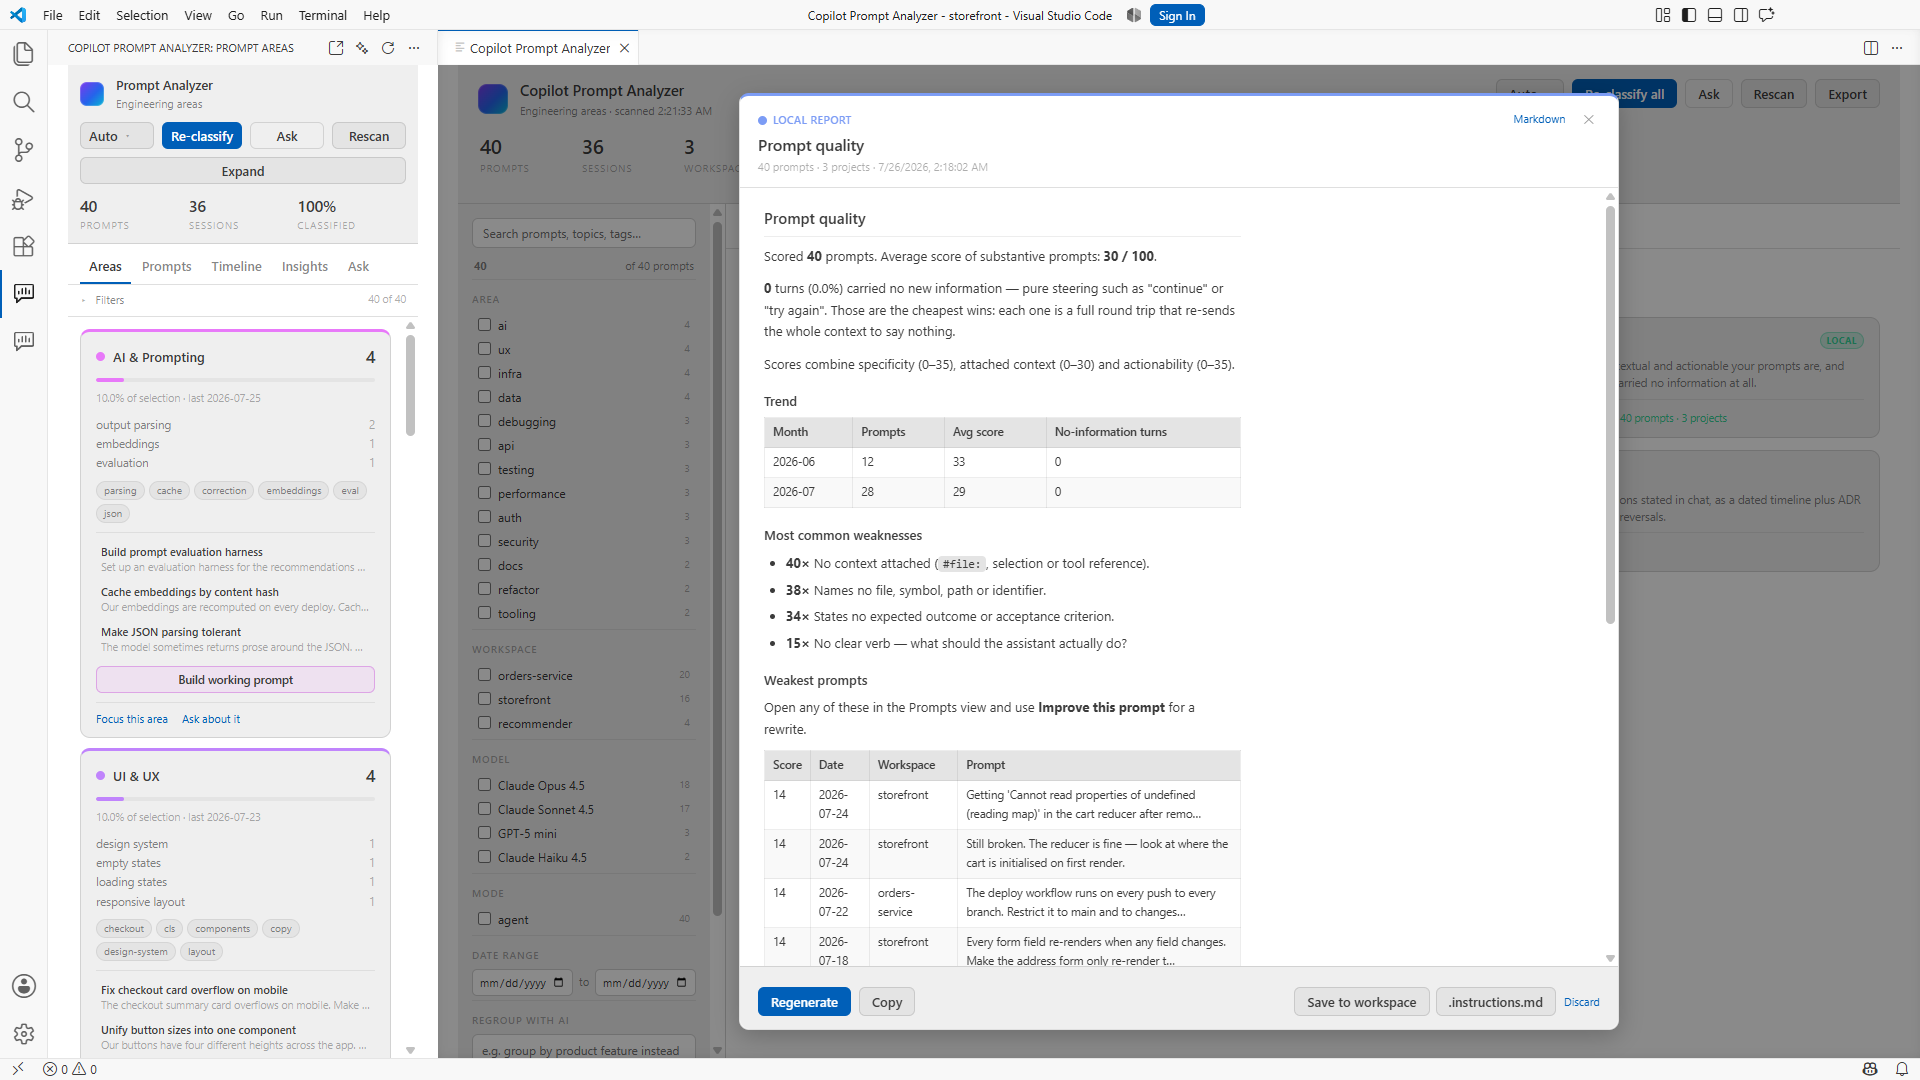This screenshot has height=1080, width=1920.
Task: Check the 'orders-service' workspace checkbox
Action: (x=484, y=675)
